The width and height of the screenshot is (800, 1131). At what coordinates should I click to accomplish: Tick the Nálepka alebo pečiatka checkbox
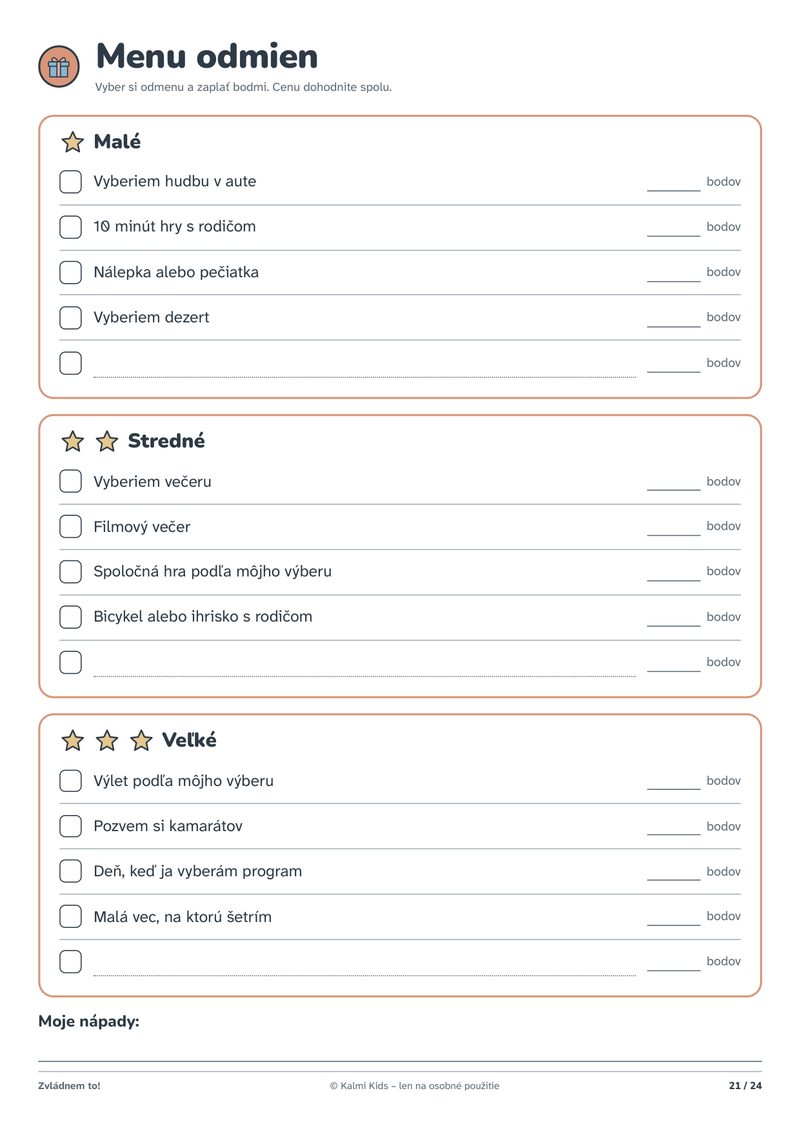pos(70,272)
